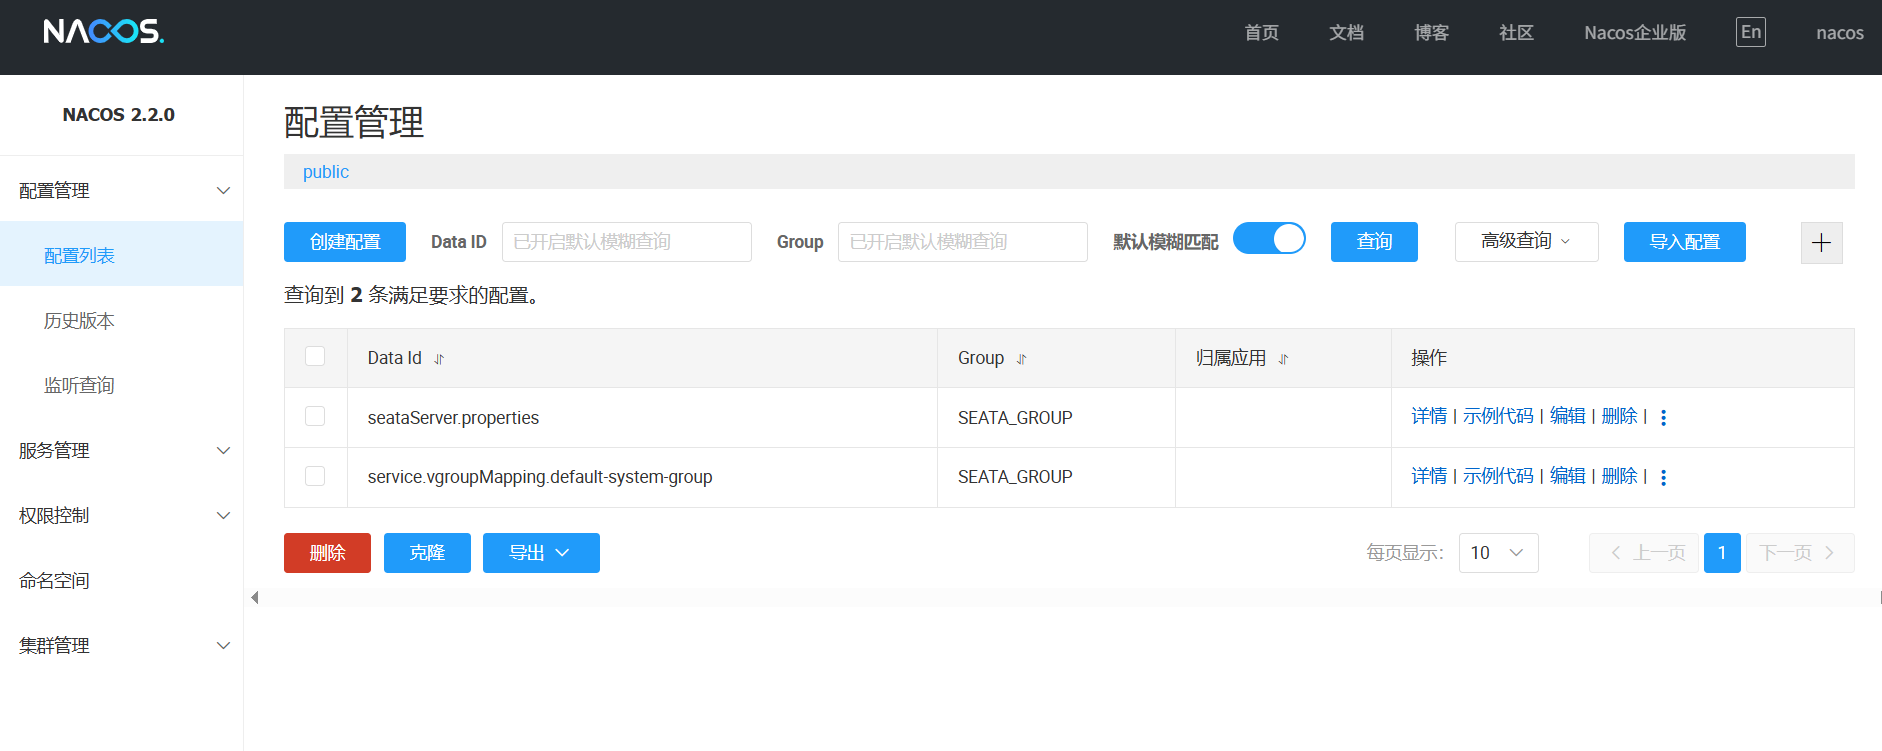Open more actions for seataServer.properties
1882x751 pixels.
tap(1663, 417)
